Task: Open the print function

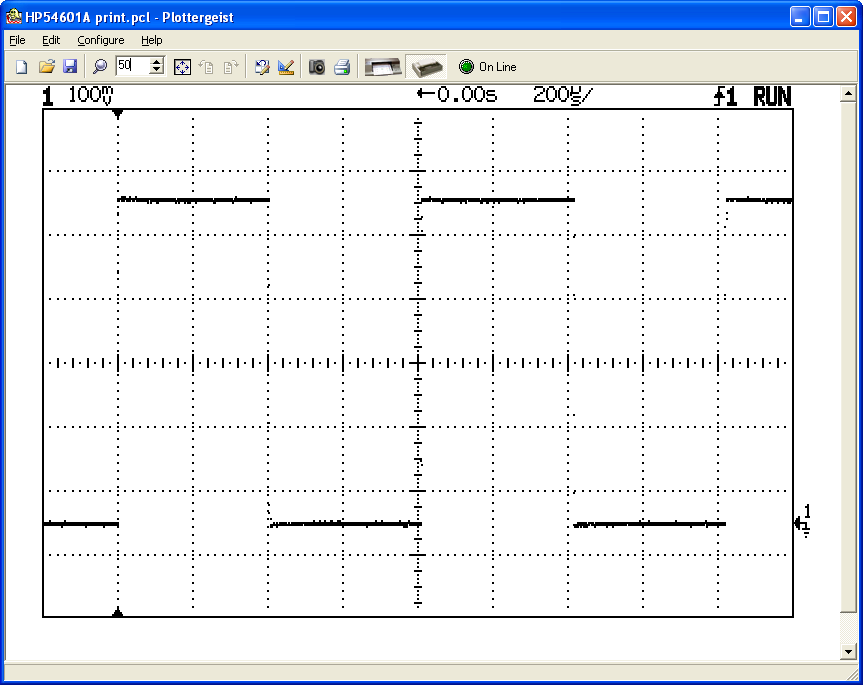Action: pos(341,66)
